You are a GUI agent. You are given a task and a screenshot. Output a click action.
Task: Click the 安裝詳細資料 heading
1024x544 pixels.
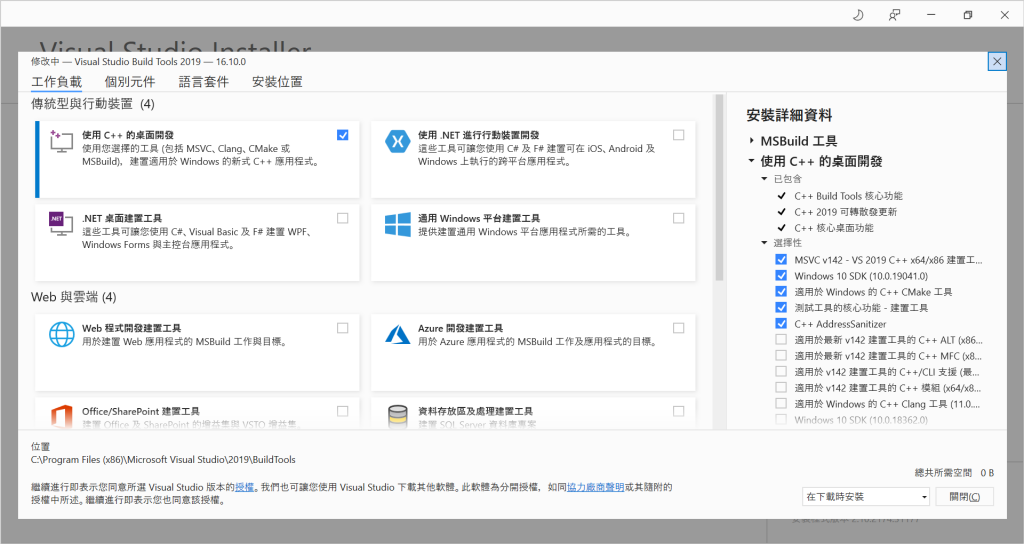(x=790, y=116)
